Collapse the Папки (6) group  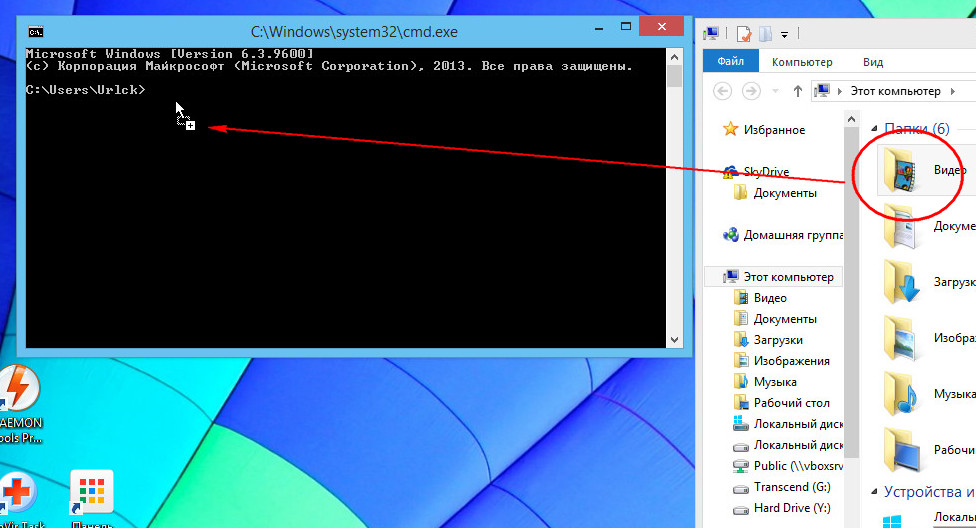[x=873, y=128]
